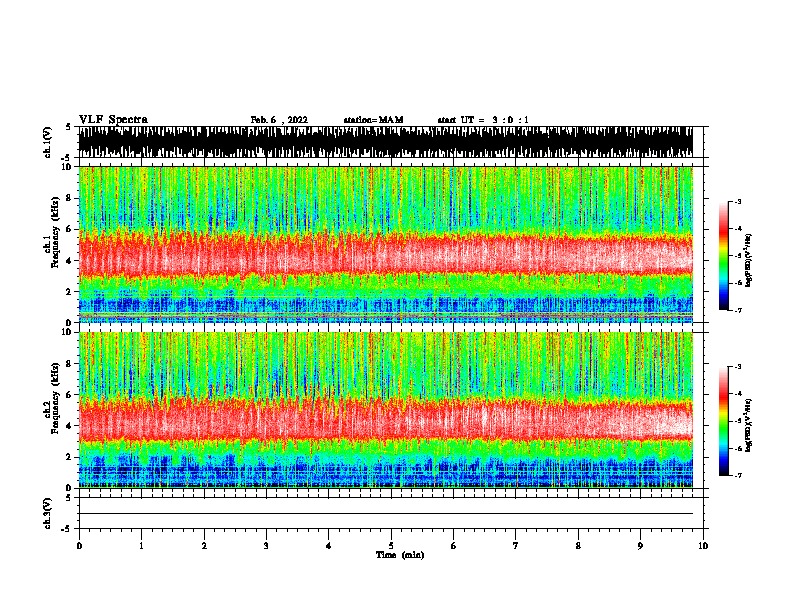Click the "6" kHz tick on ch.2 axis
Screen dimensions: 792x612
[69, 395]
